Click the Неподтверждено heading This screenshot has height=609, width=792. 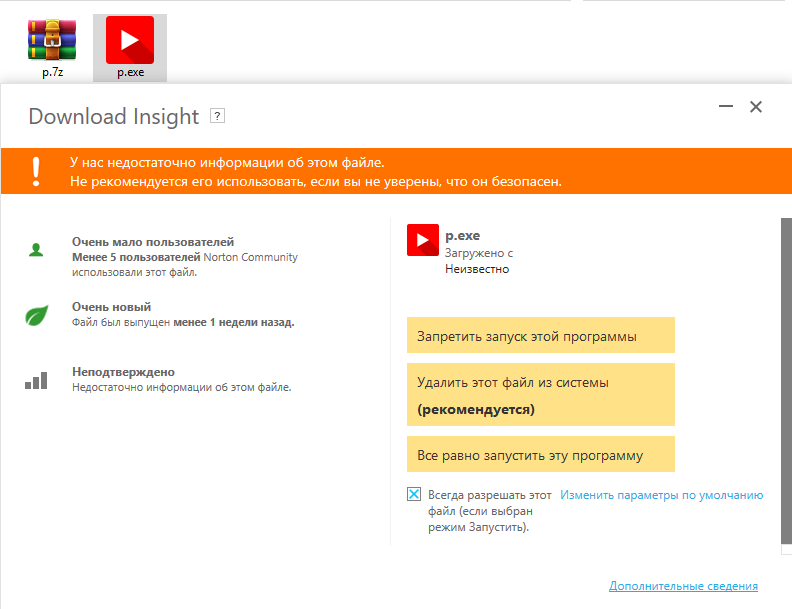click(123, 372)
